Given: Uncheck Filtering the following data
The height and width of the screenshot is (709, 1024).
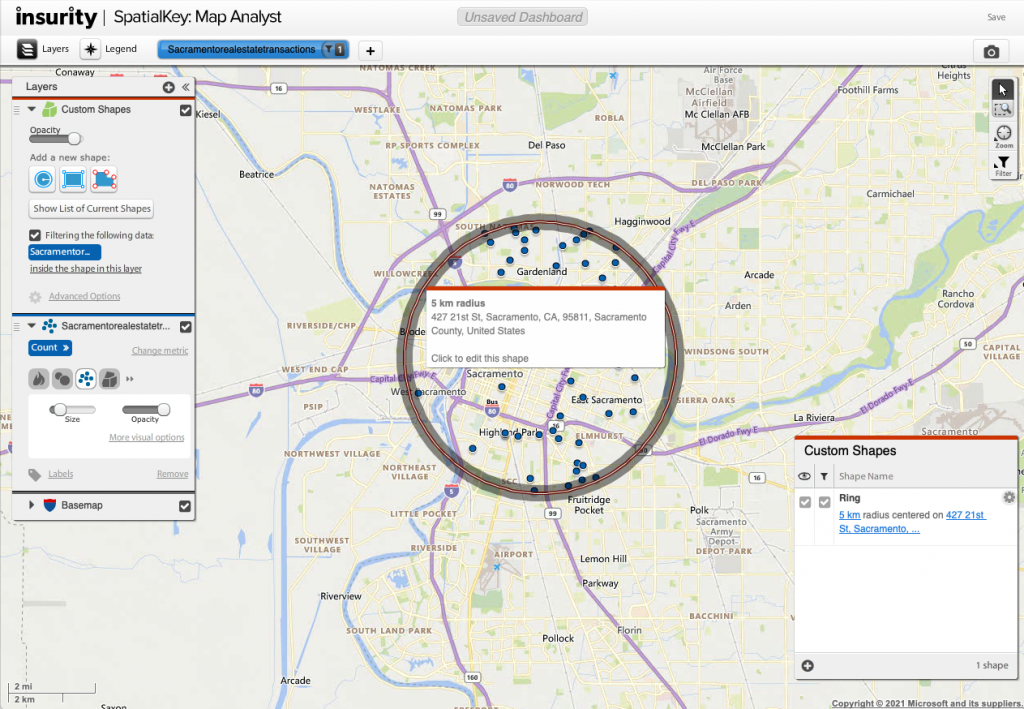Looking at the screenshot, I should 35,235.
